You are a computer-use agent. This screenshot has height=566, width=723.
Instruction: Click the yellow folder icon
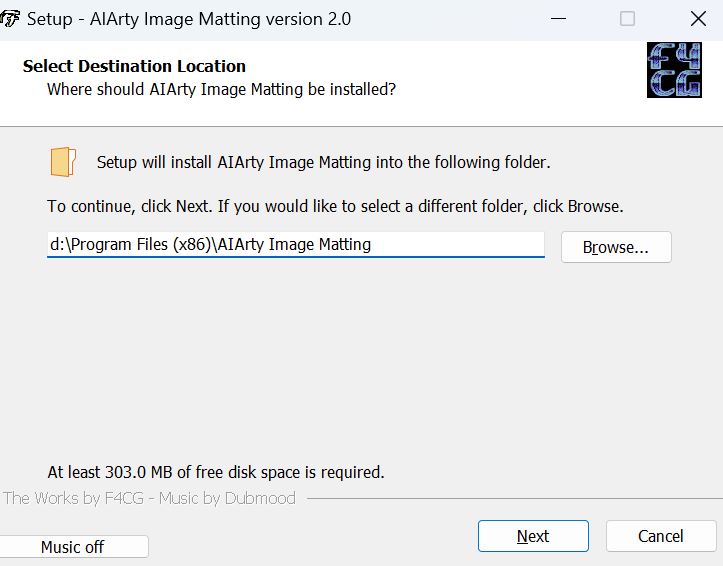coord(63,162)
